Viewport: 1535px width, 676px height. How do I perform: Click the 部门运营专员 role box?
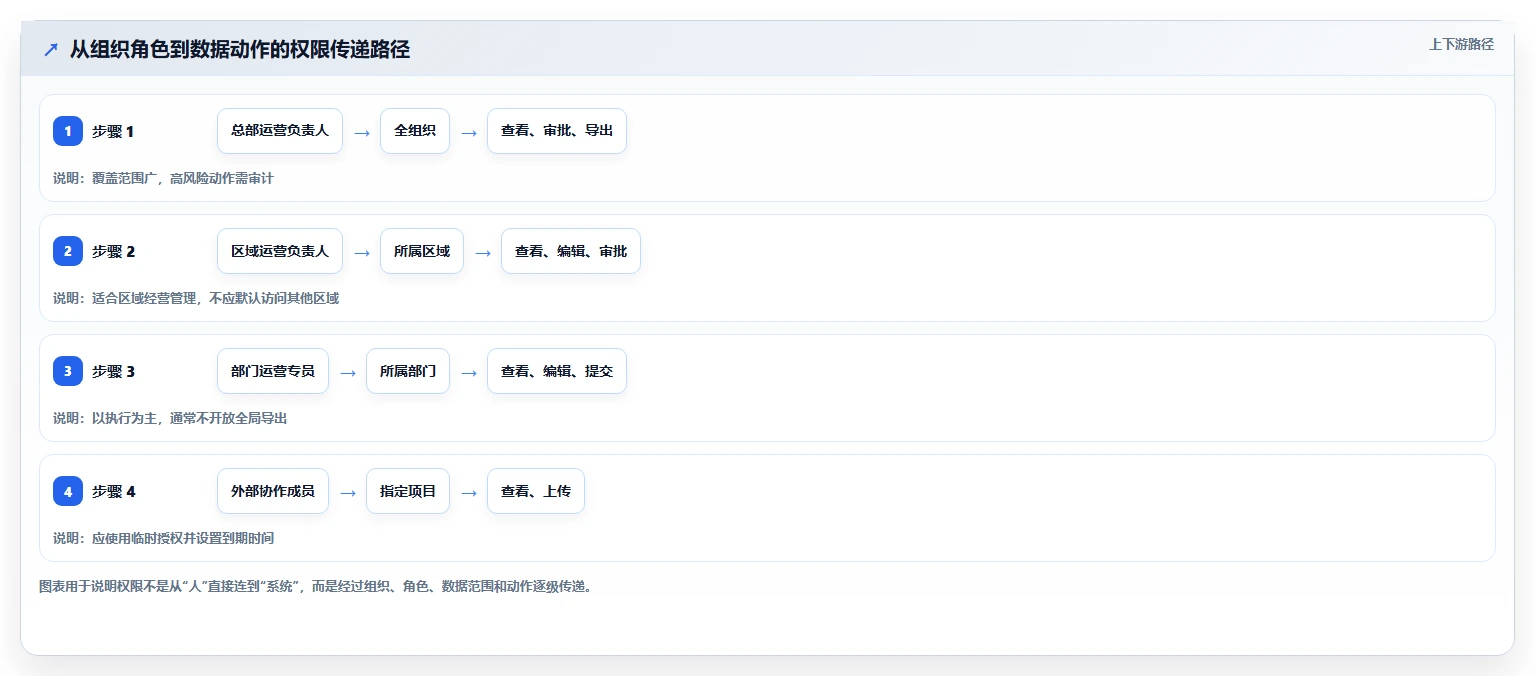coord(273,371)
